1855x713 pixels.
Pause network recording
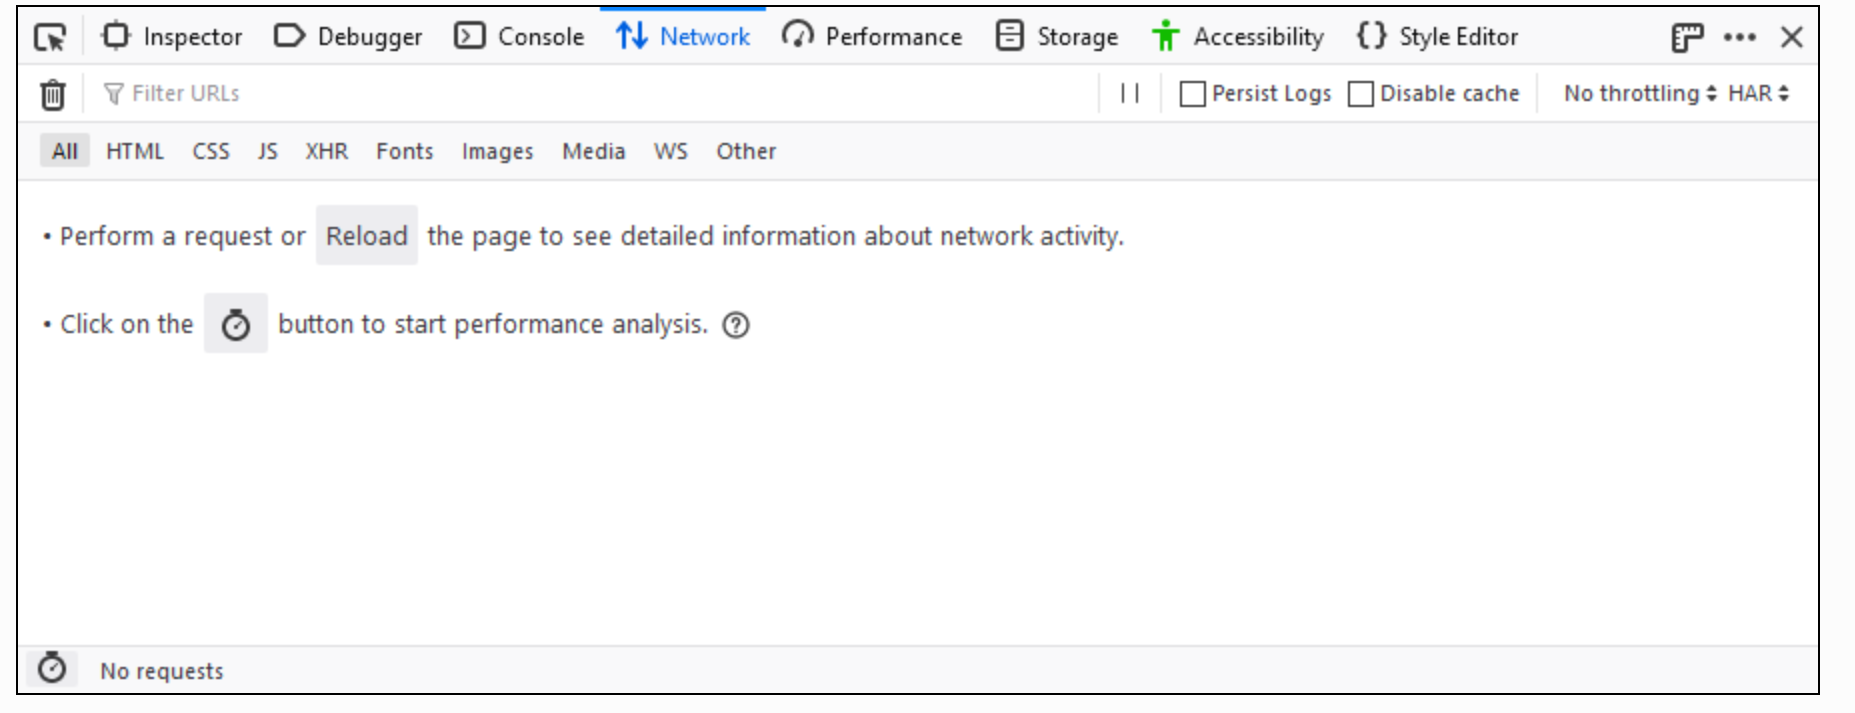point(1130,93)
